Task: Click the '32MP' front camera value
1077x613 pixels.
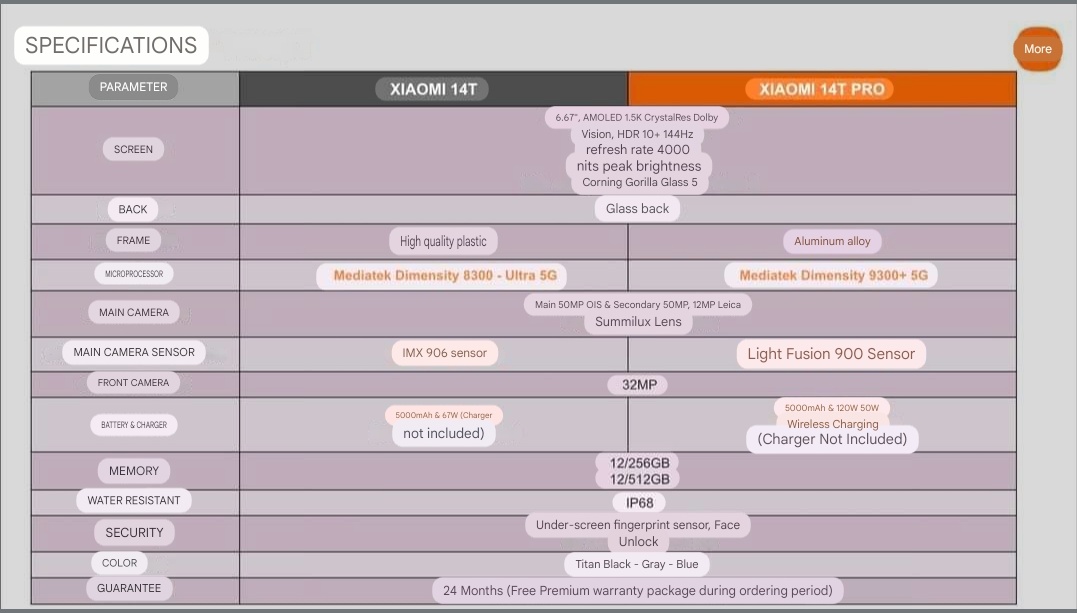Action: click(x=639, y=385)
